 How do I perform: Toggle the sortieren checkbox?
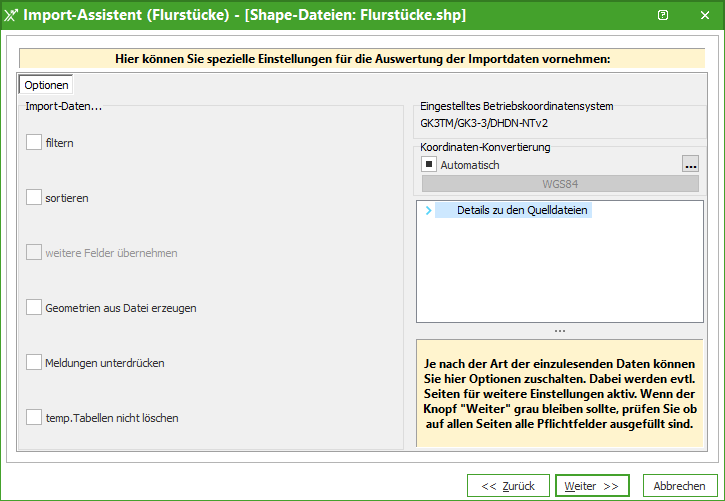click(x=34, y=198)
